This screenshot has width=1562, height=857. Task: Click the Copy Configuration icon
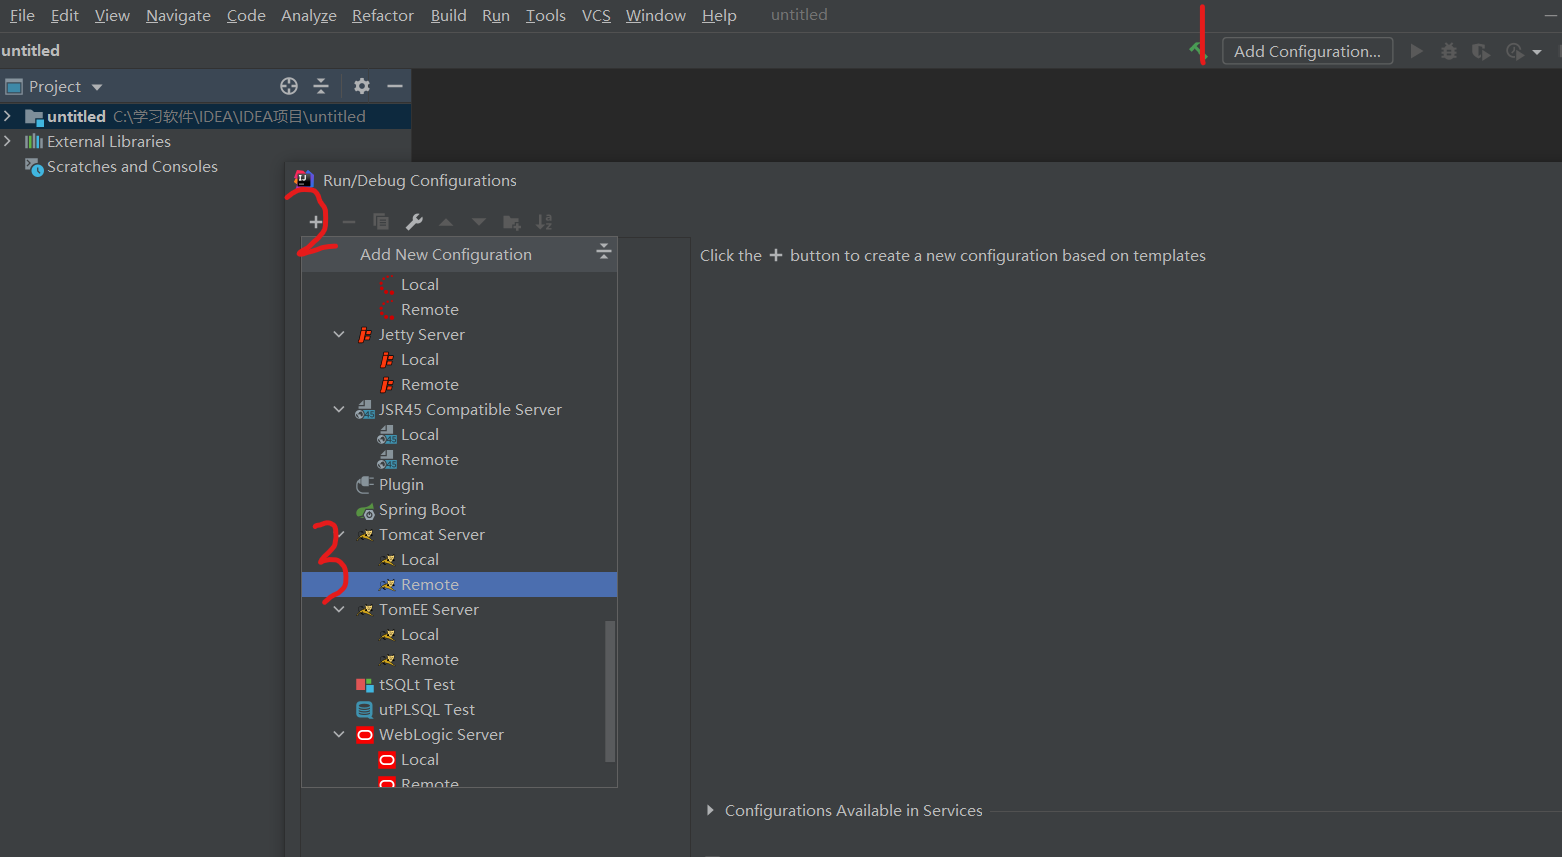coord(381,222)
